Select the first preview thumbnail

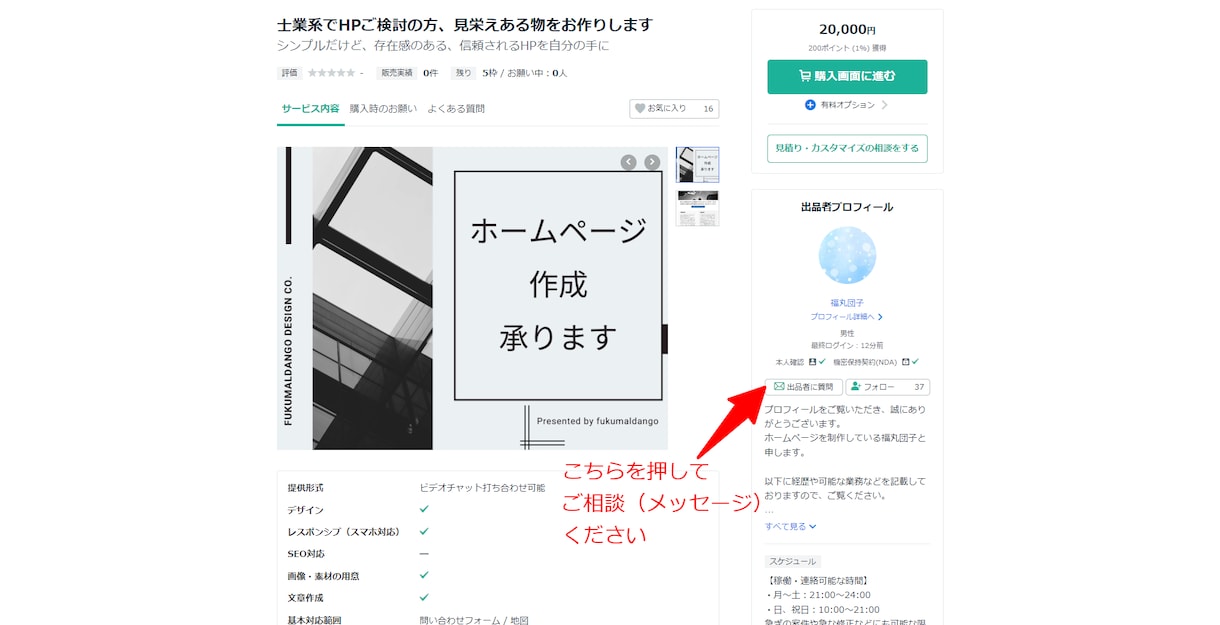[x=697, y=165]
